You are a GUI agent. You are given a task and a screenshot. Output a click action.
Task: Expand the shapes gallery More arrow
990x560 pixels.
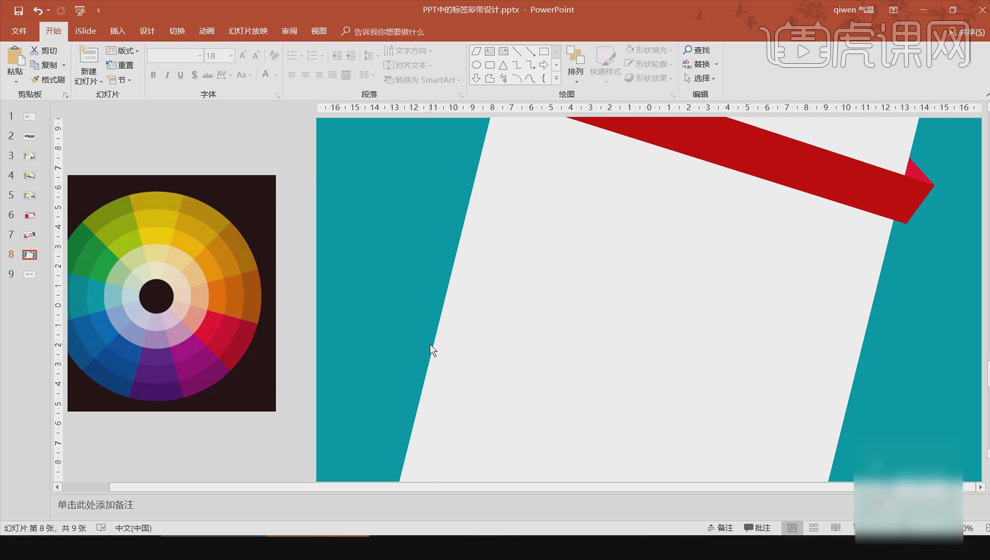[556, 78]
